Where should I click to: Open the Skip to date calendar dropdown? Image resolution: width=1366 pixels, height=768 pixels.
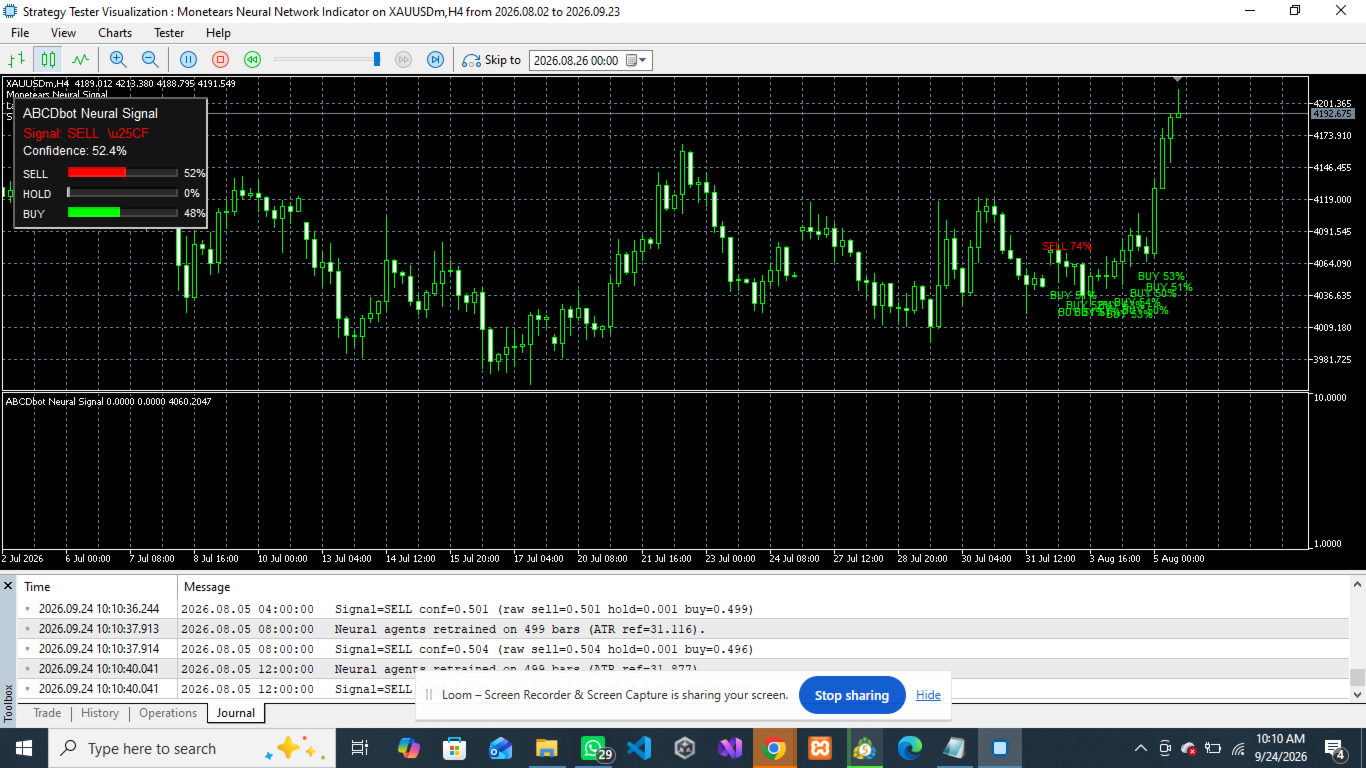pos(638,60)
